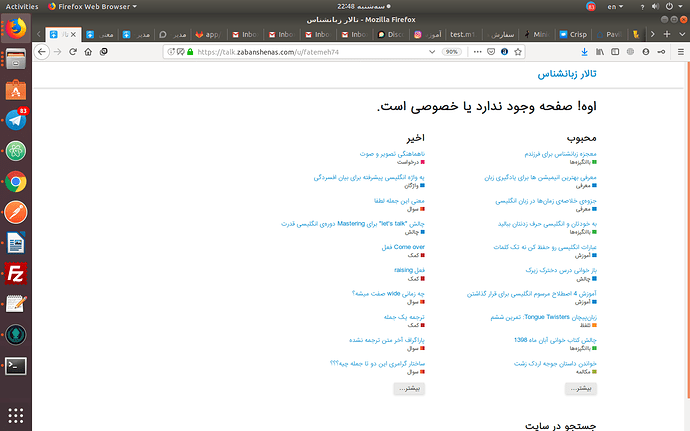Image resolution: width=690 pixels, height=431 pixels.
Task: Open the let's talk Mastering challenge topic
Action: tap(353, 224)
